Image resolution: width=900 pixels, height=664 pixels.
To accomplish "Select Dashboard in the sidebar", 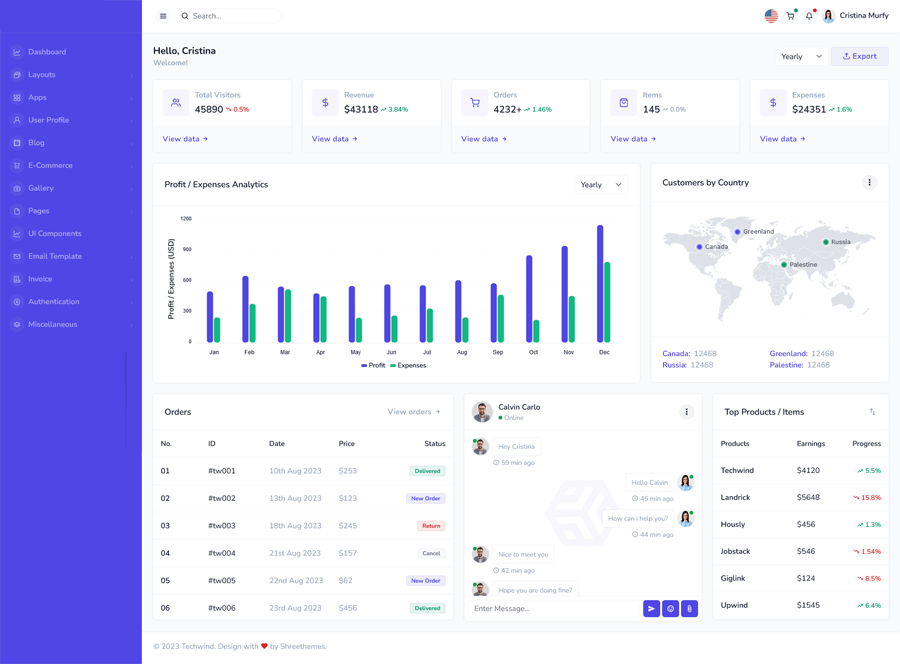I will point(47,52).
